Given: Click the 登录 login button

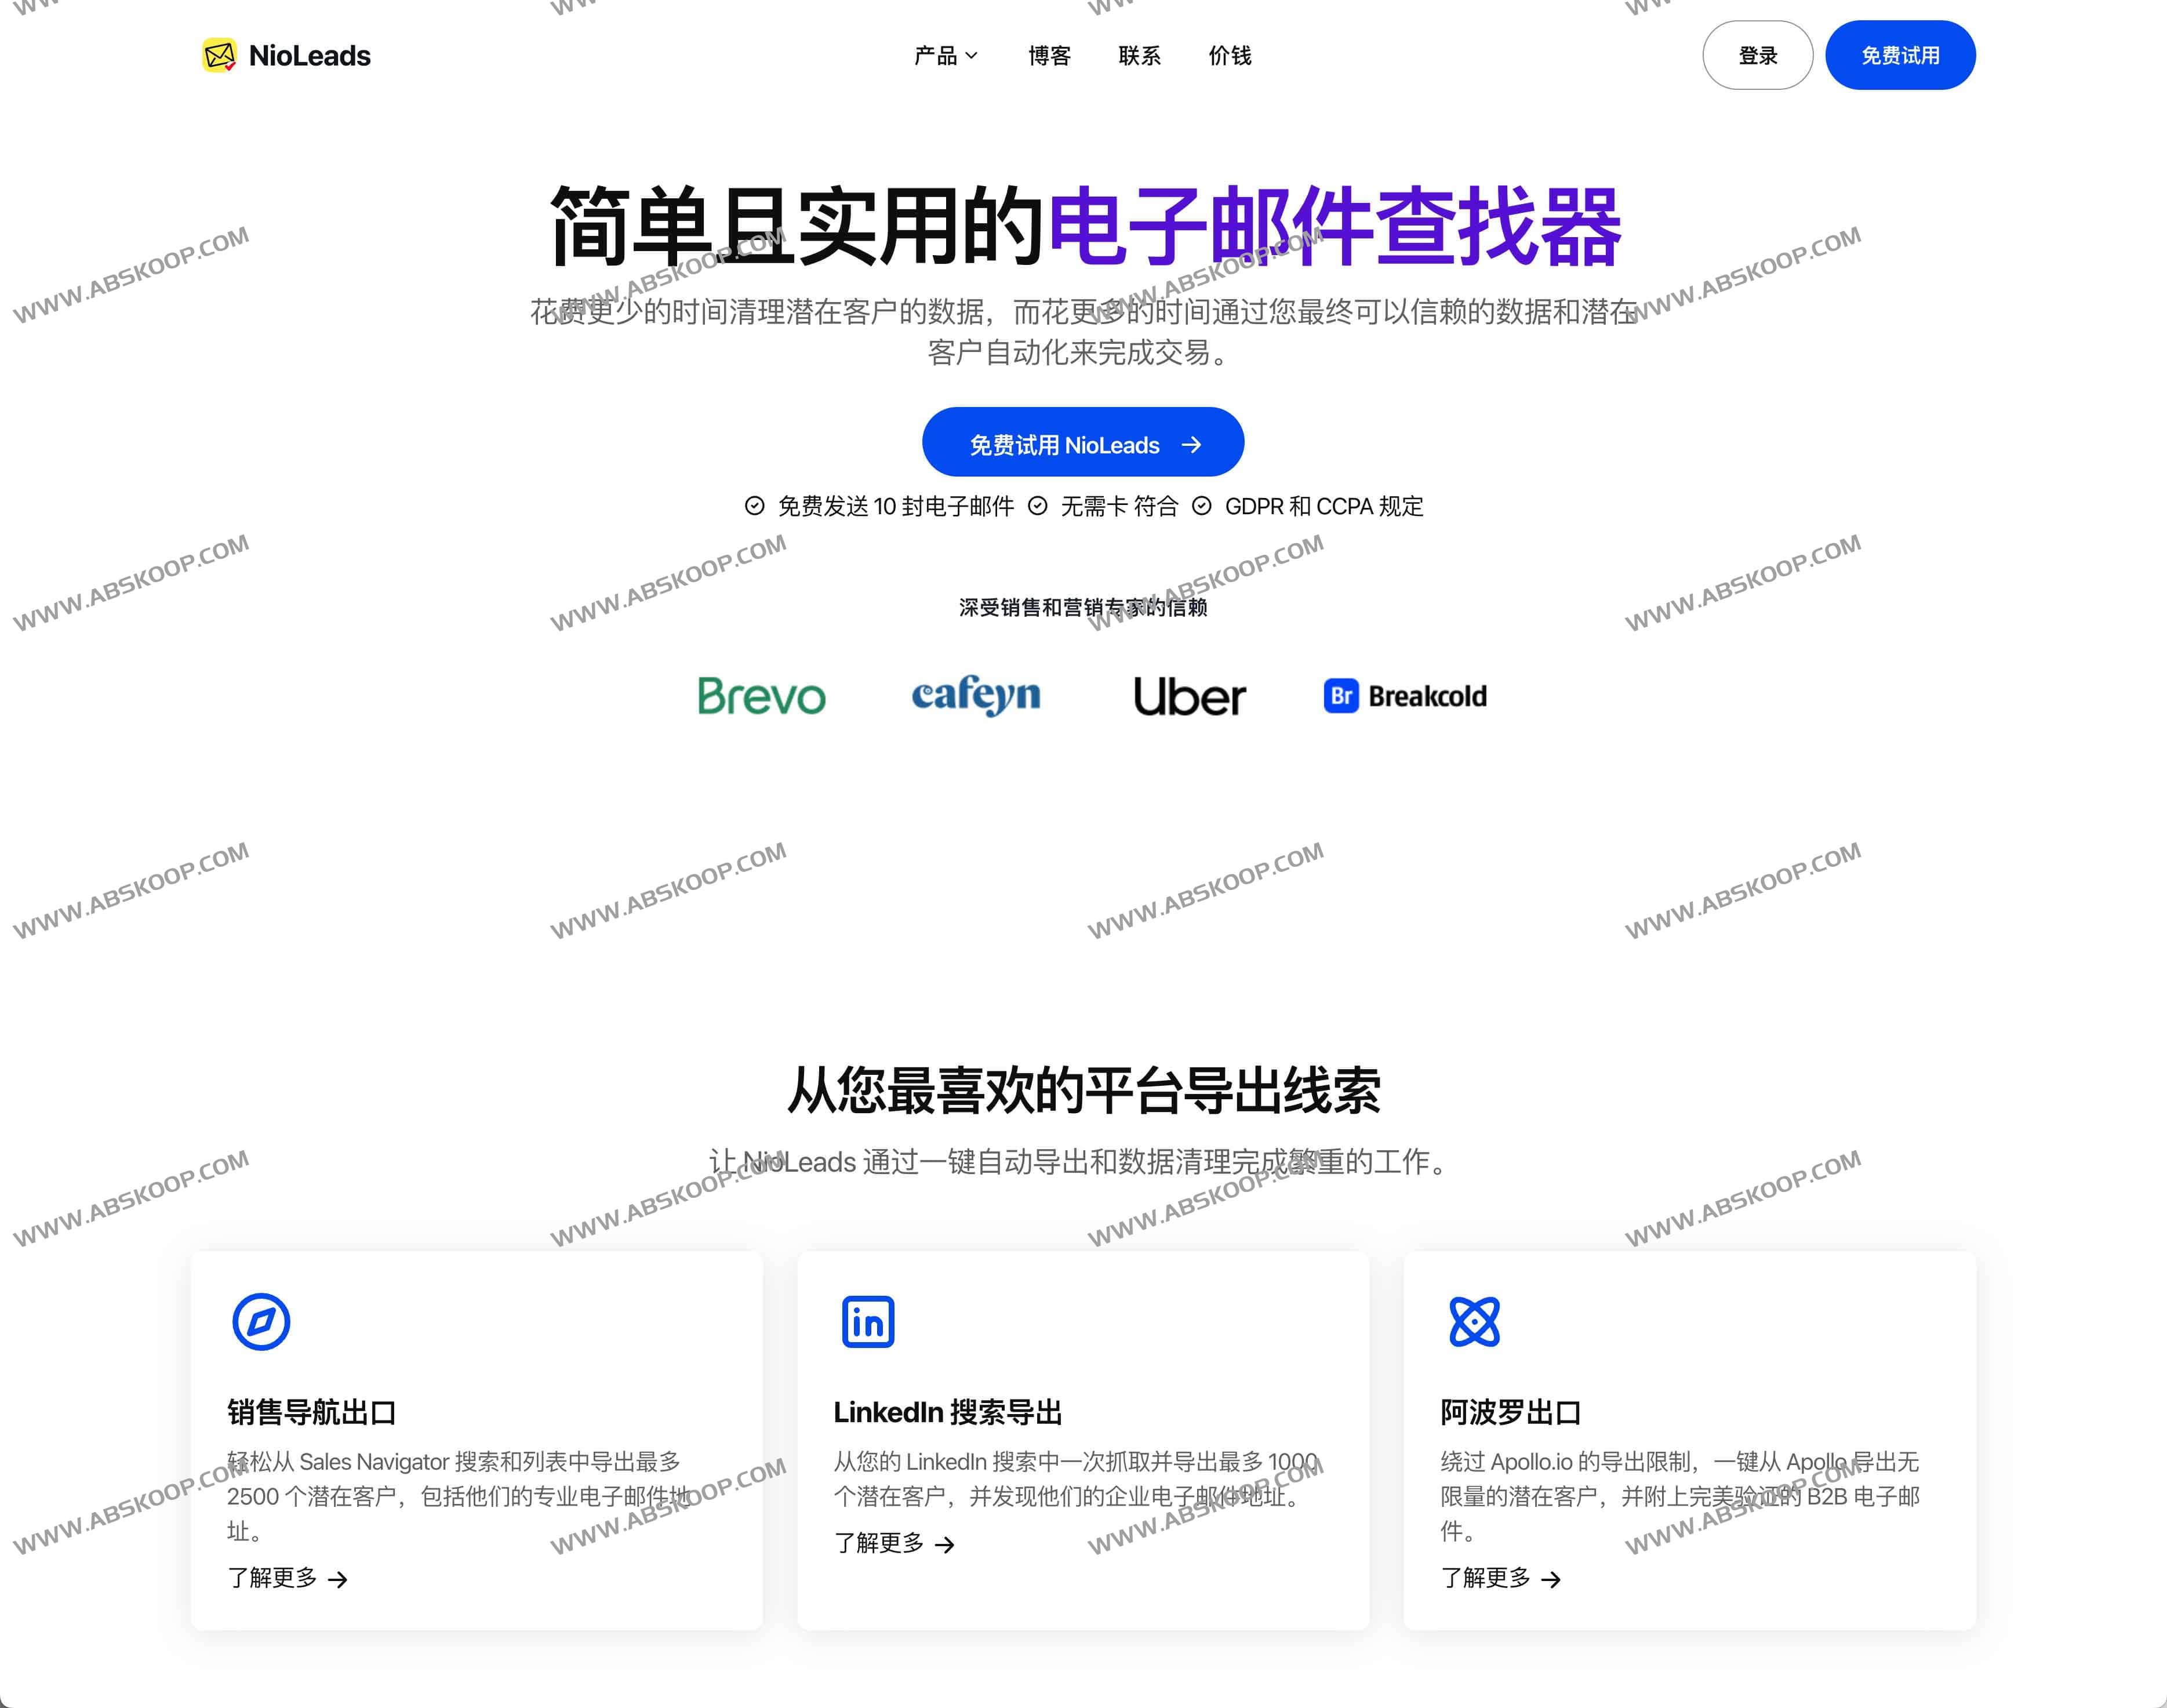Looking at the screenshot, I should [x=1757, y=56].
